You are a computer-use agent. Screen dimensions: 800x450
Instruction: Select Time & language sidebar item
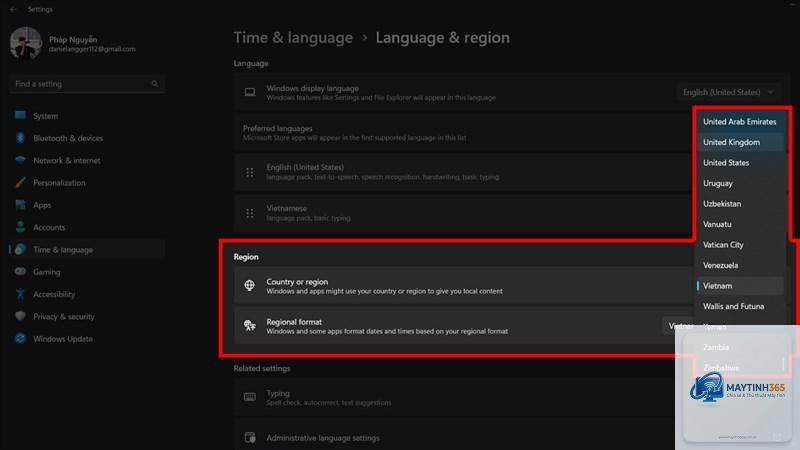click(87, 249)
